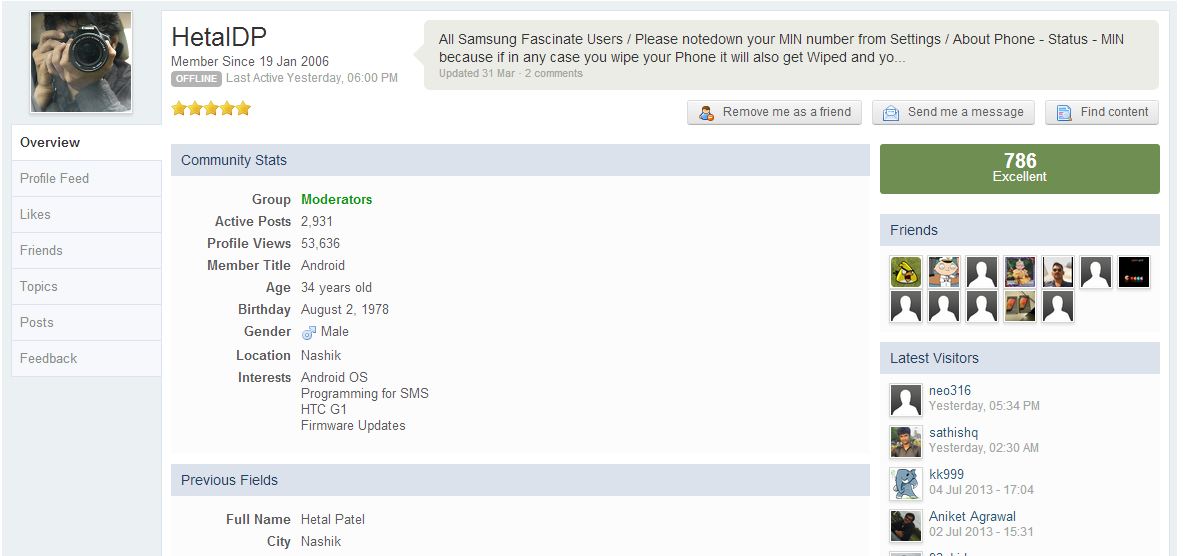Click the 786 Excellent reputation box
Image resolution: width=1183 pixels, height=556 pixels.
click(x=1019, y=168)
